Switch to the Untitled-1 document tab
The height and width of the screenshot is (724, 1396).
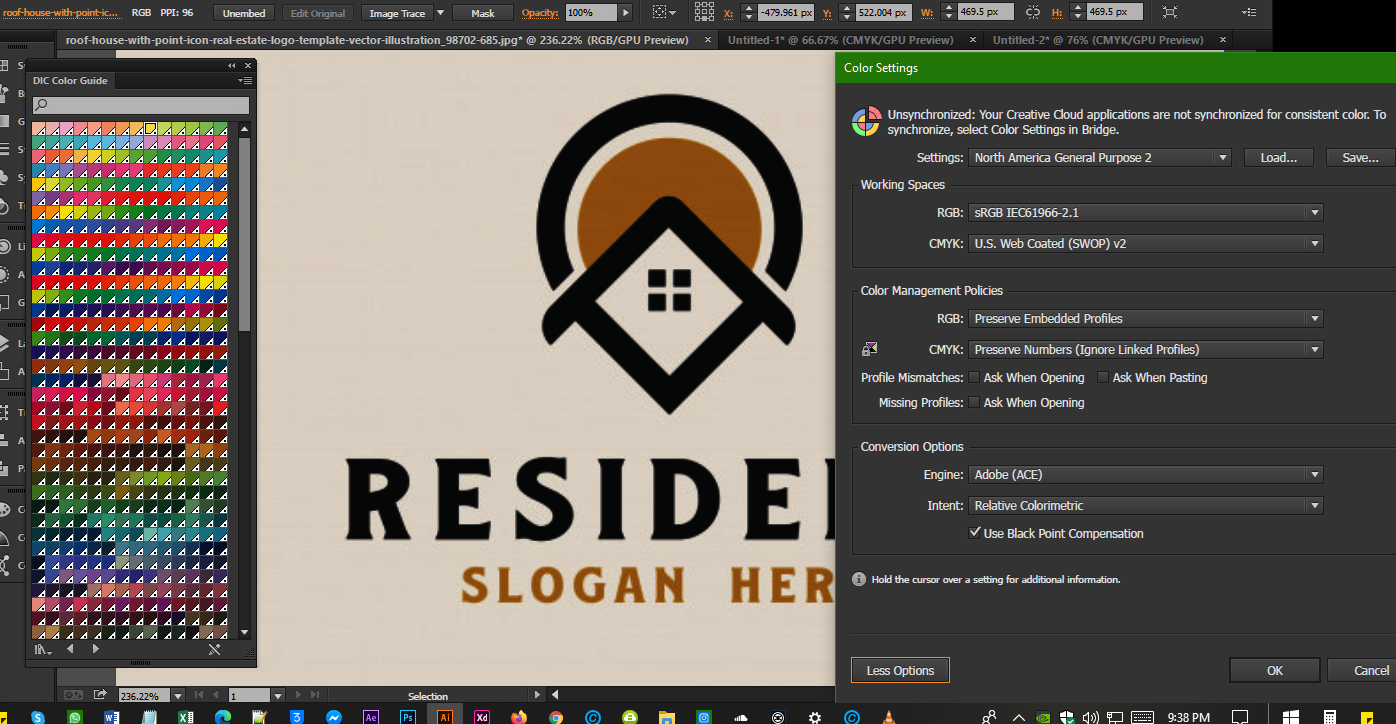(x=840, y=40)
